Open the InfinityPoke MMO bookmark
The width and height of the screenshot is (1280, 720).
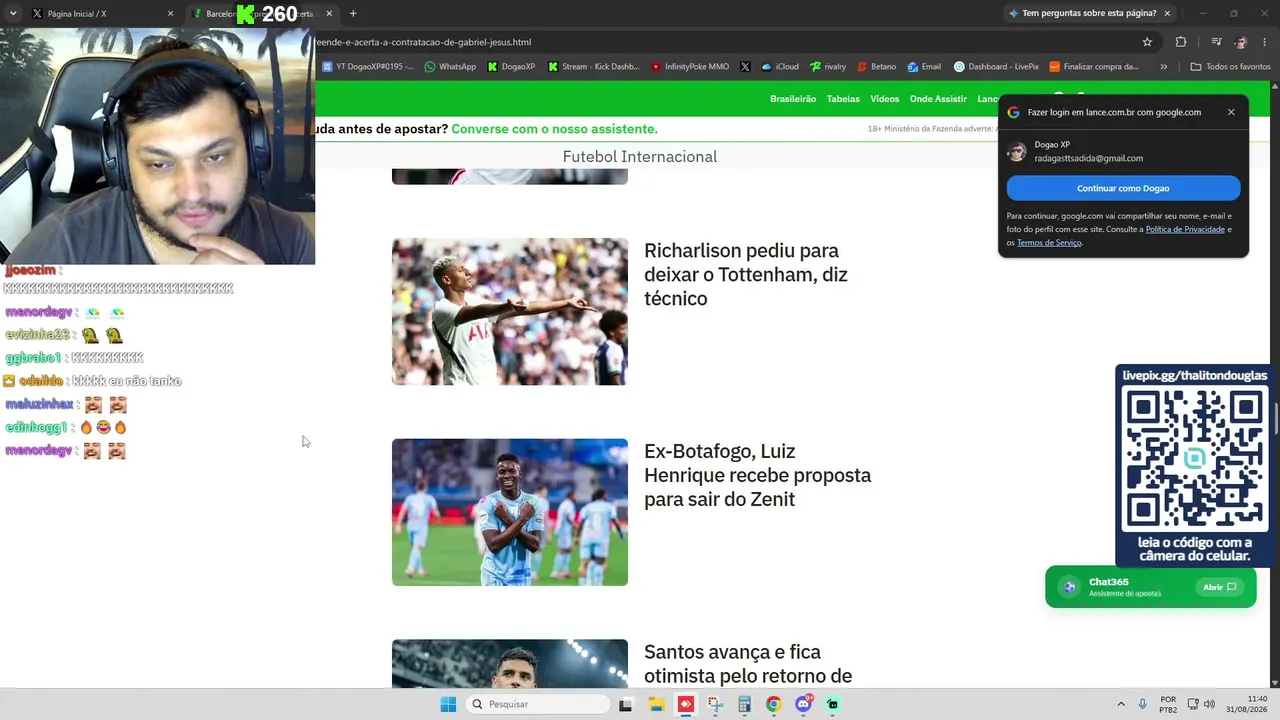point(690,67)
